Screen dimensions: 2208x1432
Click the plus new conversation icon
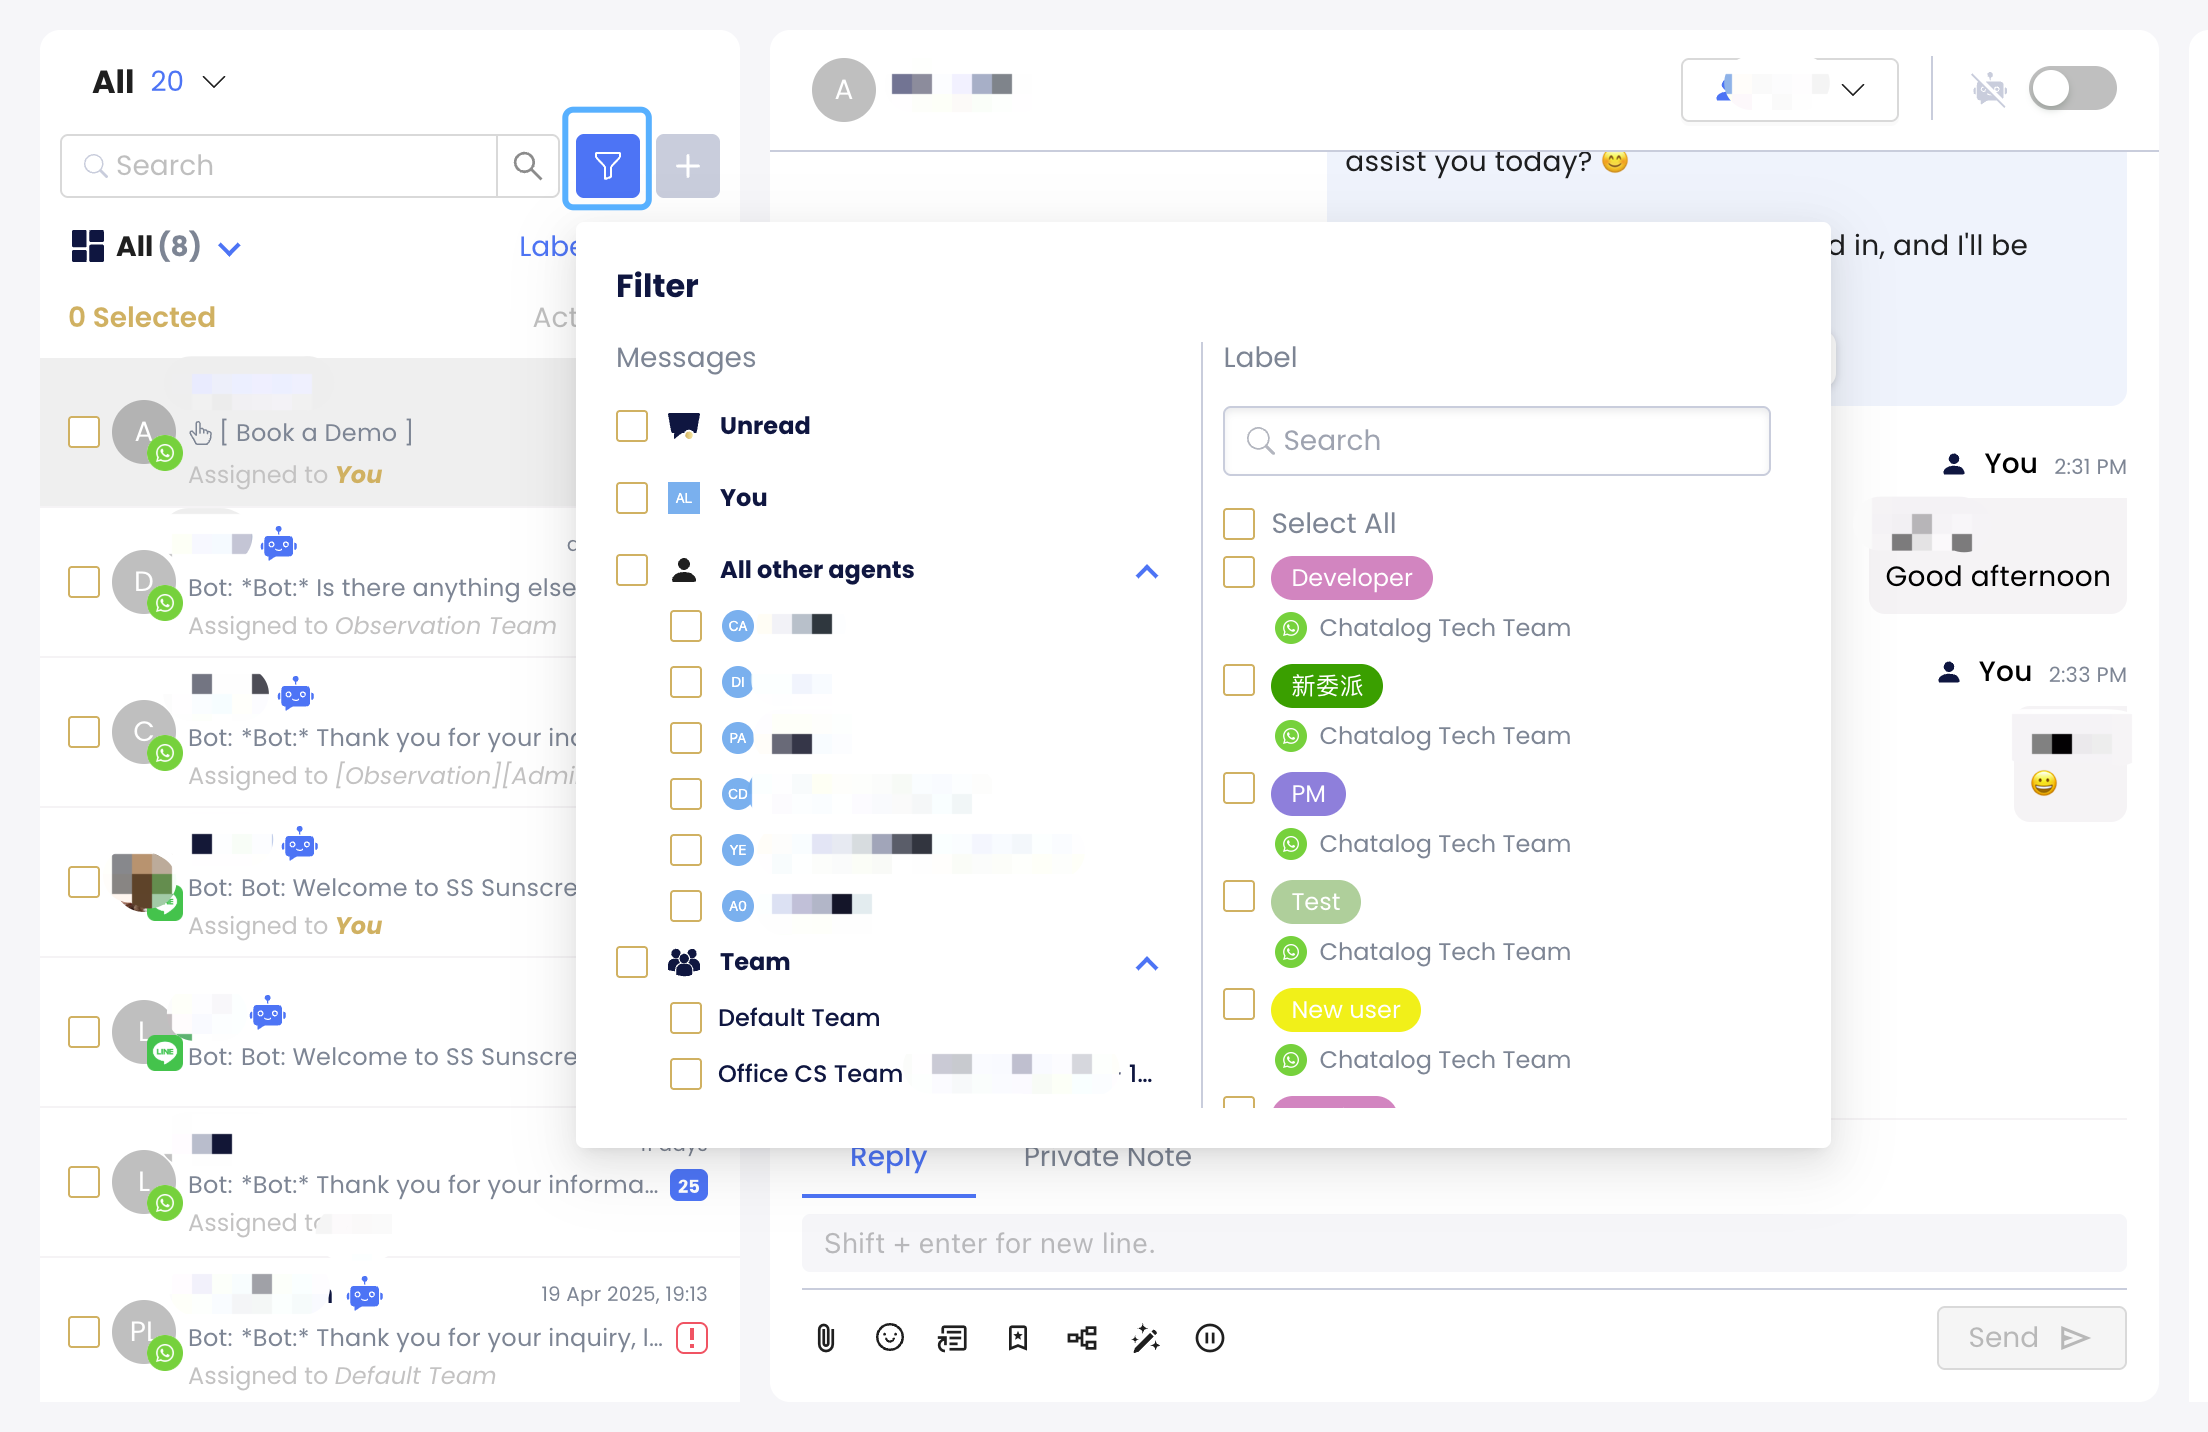[688, 165]
